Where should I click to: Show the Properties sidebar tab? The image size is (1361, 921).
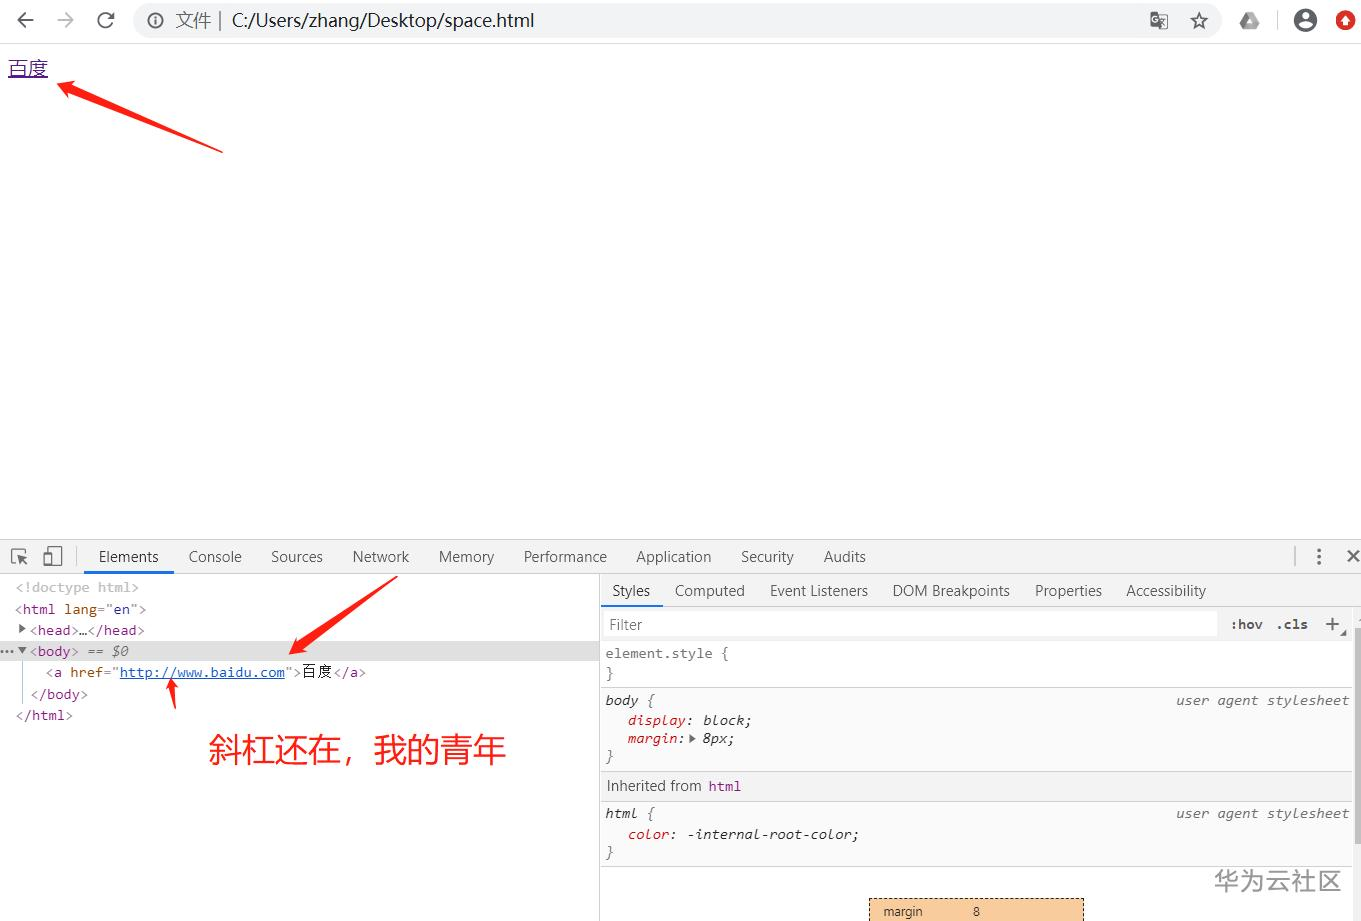pyautogui.click(x=1068, y=591)
